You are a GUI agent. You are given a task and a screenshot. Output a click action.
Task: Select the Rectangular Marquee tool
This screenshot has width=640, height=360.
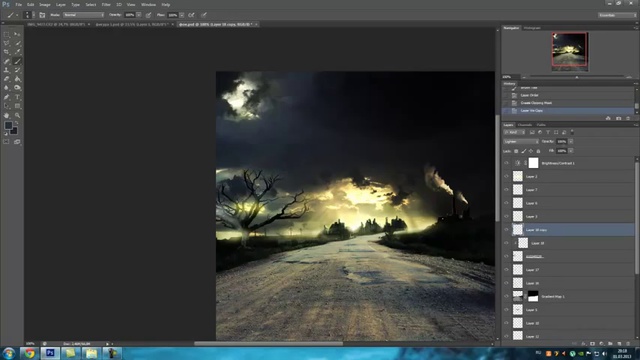click(x=7, y=34)
